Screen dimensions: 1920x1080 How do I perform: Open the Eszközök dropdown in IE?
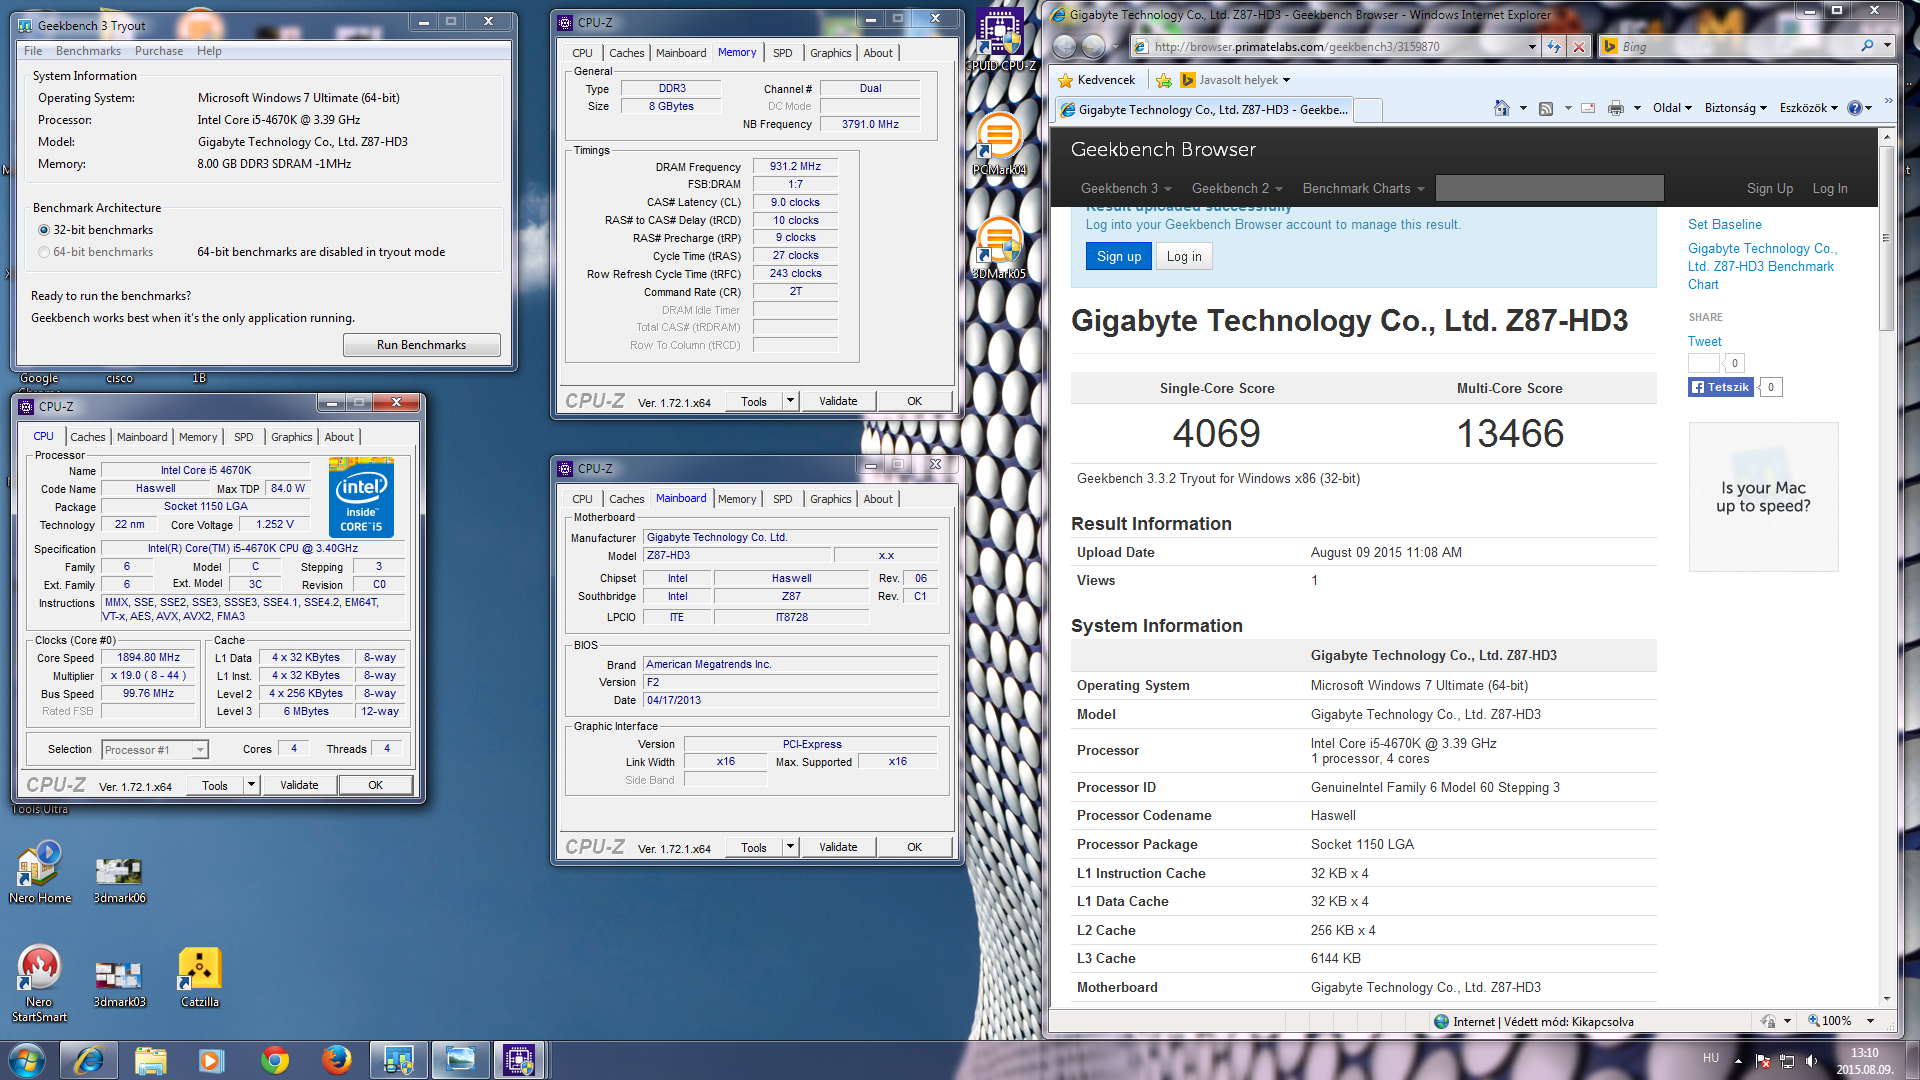pyautogui.click(x=1808, y=108)
